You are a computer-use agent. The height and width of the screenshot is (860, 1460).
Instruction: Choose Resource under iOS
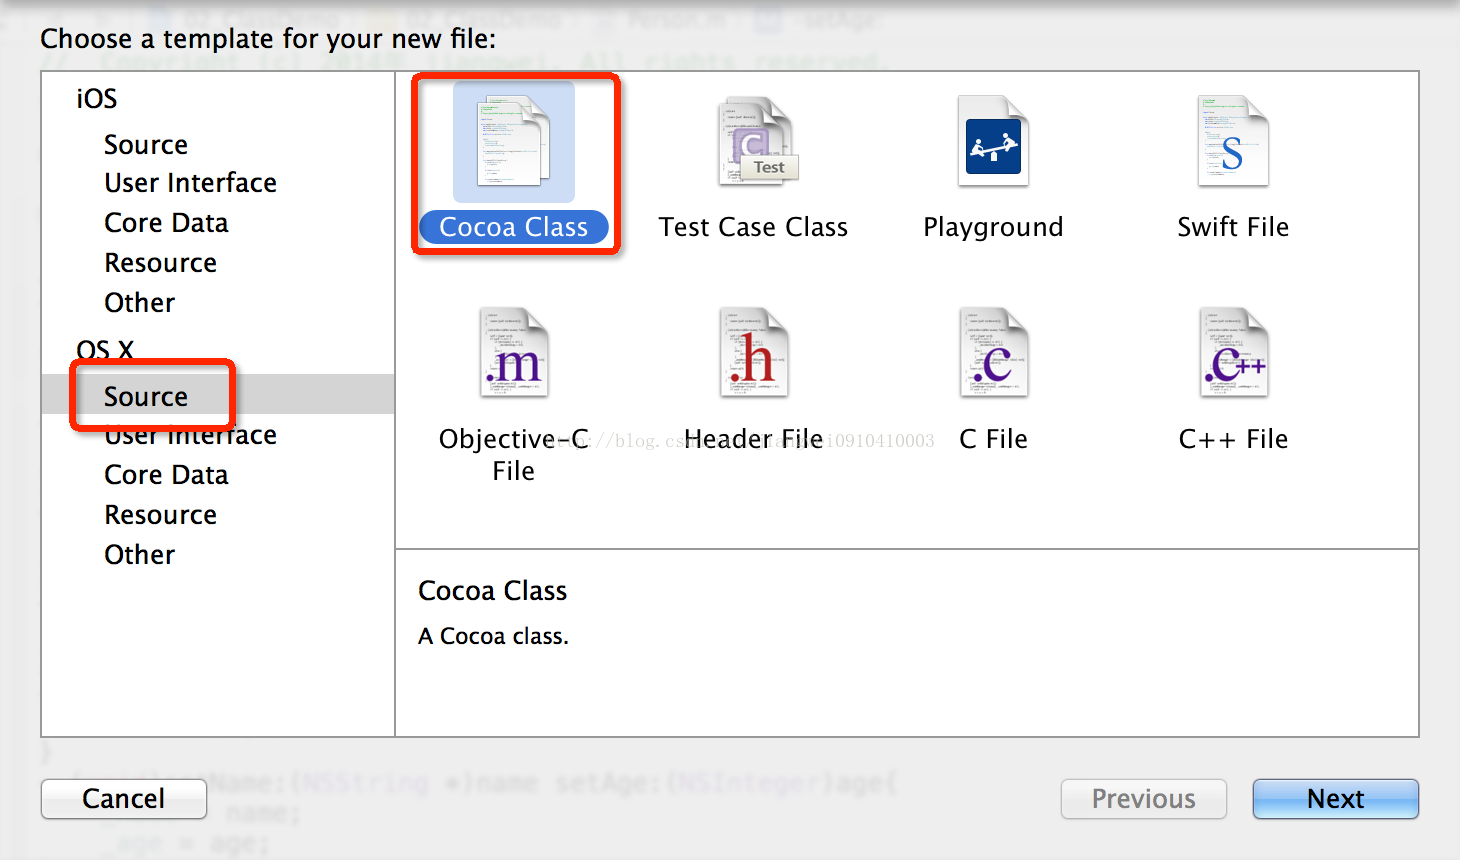161,263
